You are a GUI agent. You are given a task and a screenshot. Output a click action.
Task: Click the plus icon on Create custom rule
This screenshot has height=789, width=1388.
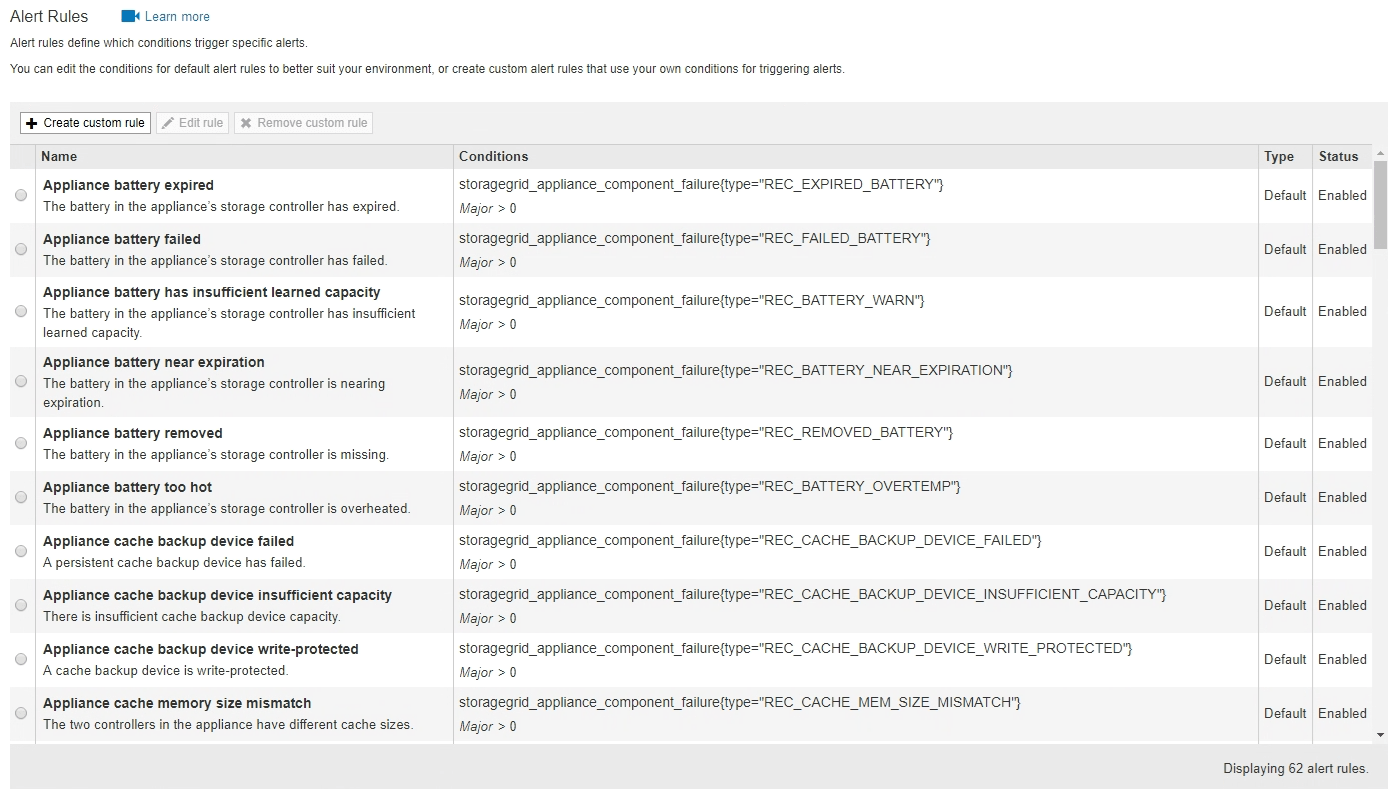[31, 123]
